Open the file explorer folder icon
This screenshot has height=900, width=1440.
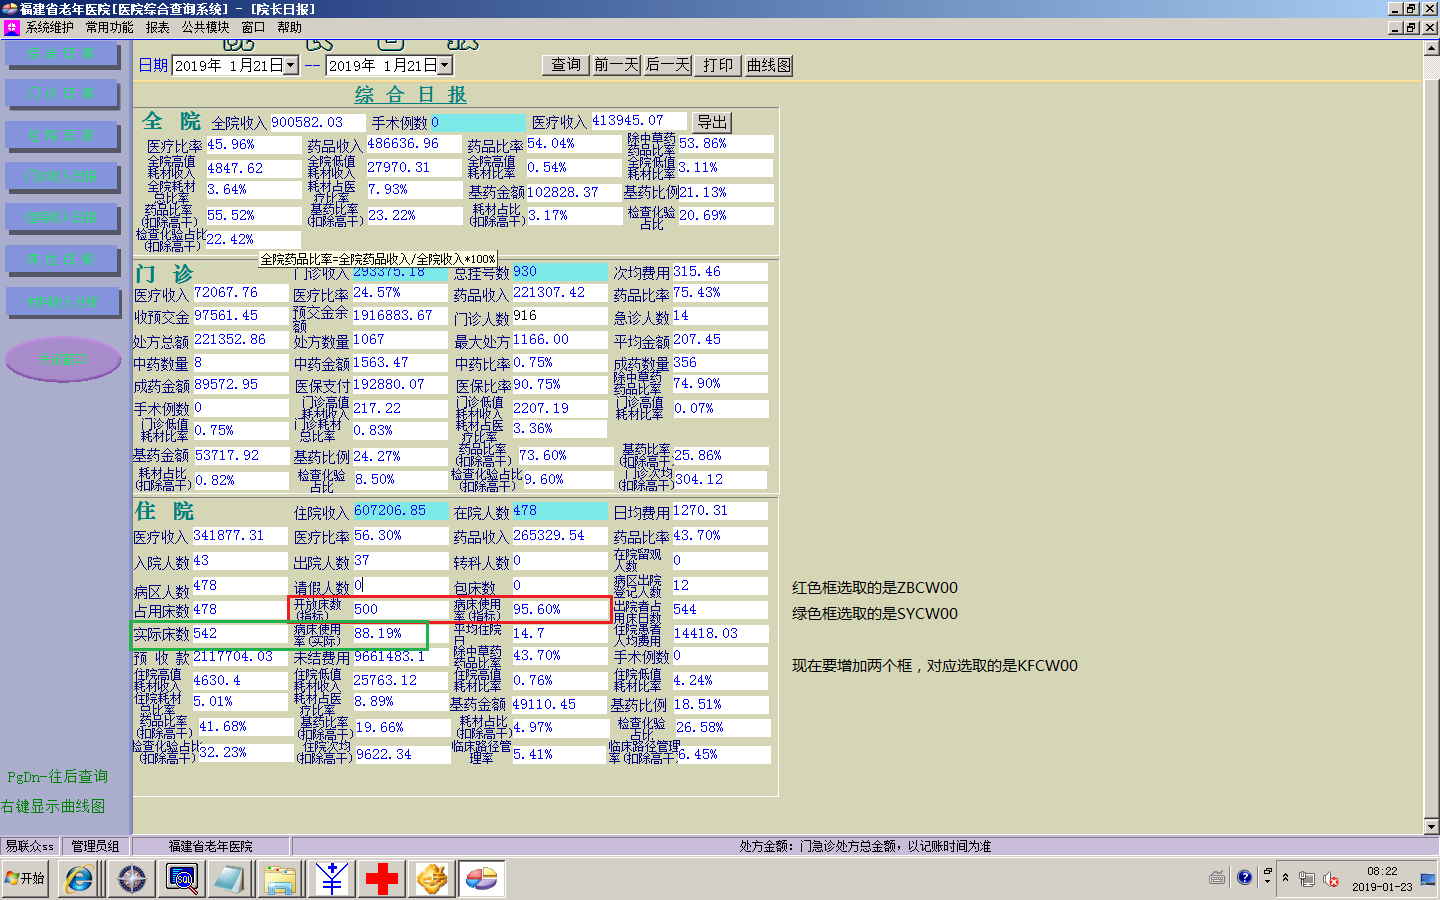pyautogui.click(x=281, y=879)
